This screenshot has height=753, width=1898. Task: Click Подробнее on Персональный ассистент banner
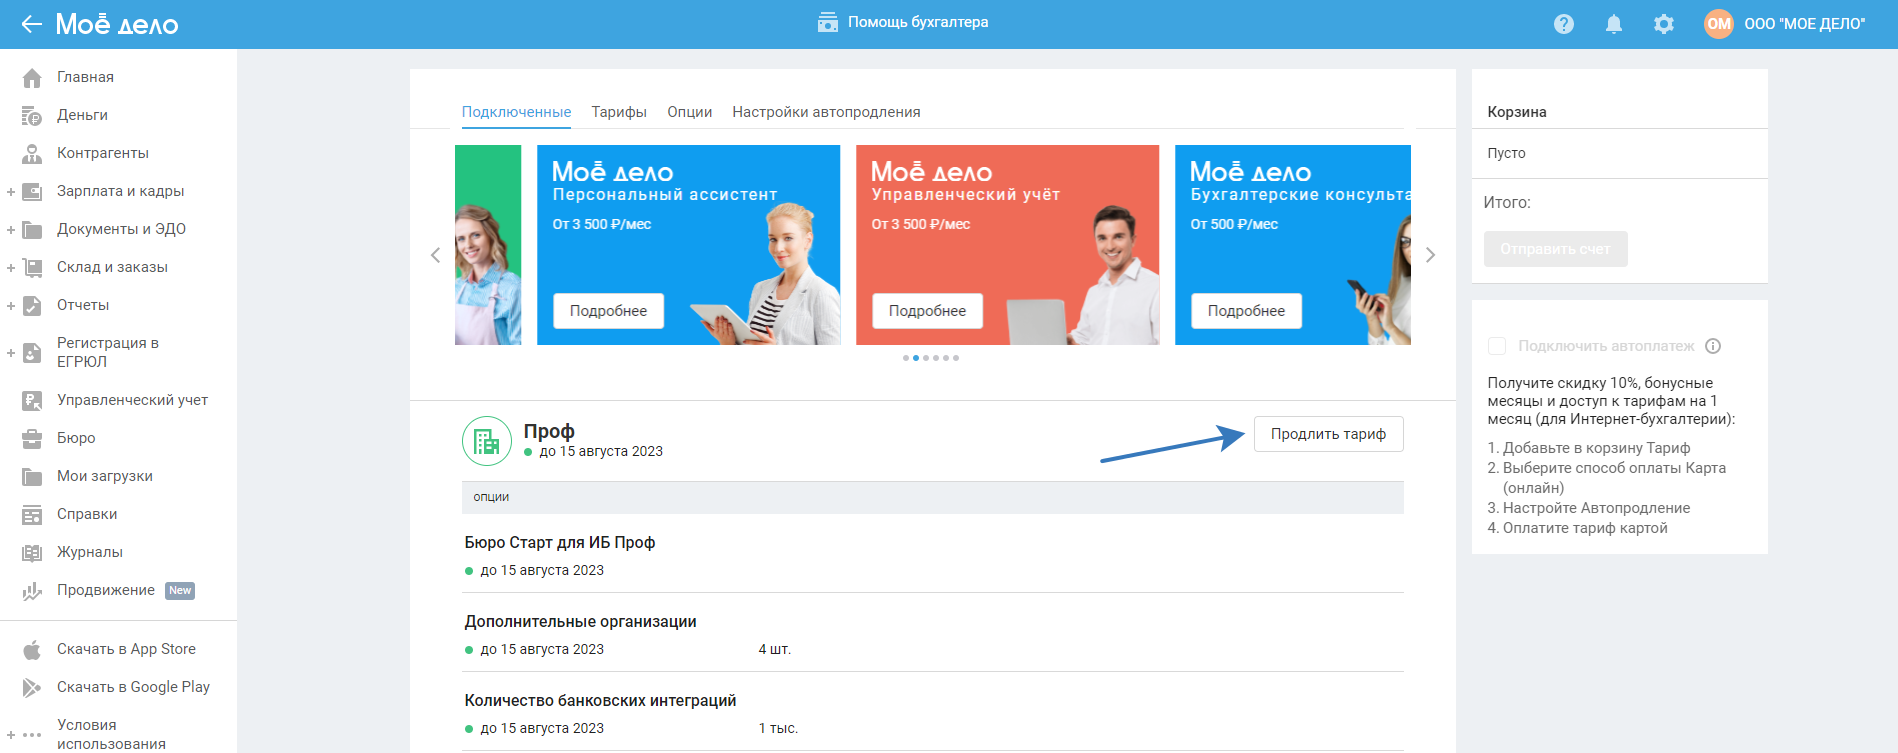[608, 311]
